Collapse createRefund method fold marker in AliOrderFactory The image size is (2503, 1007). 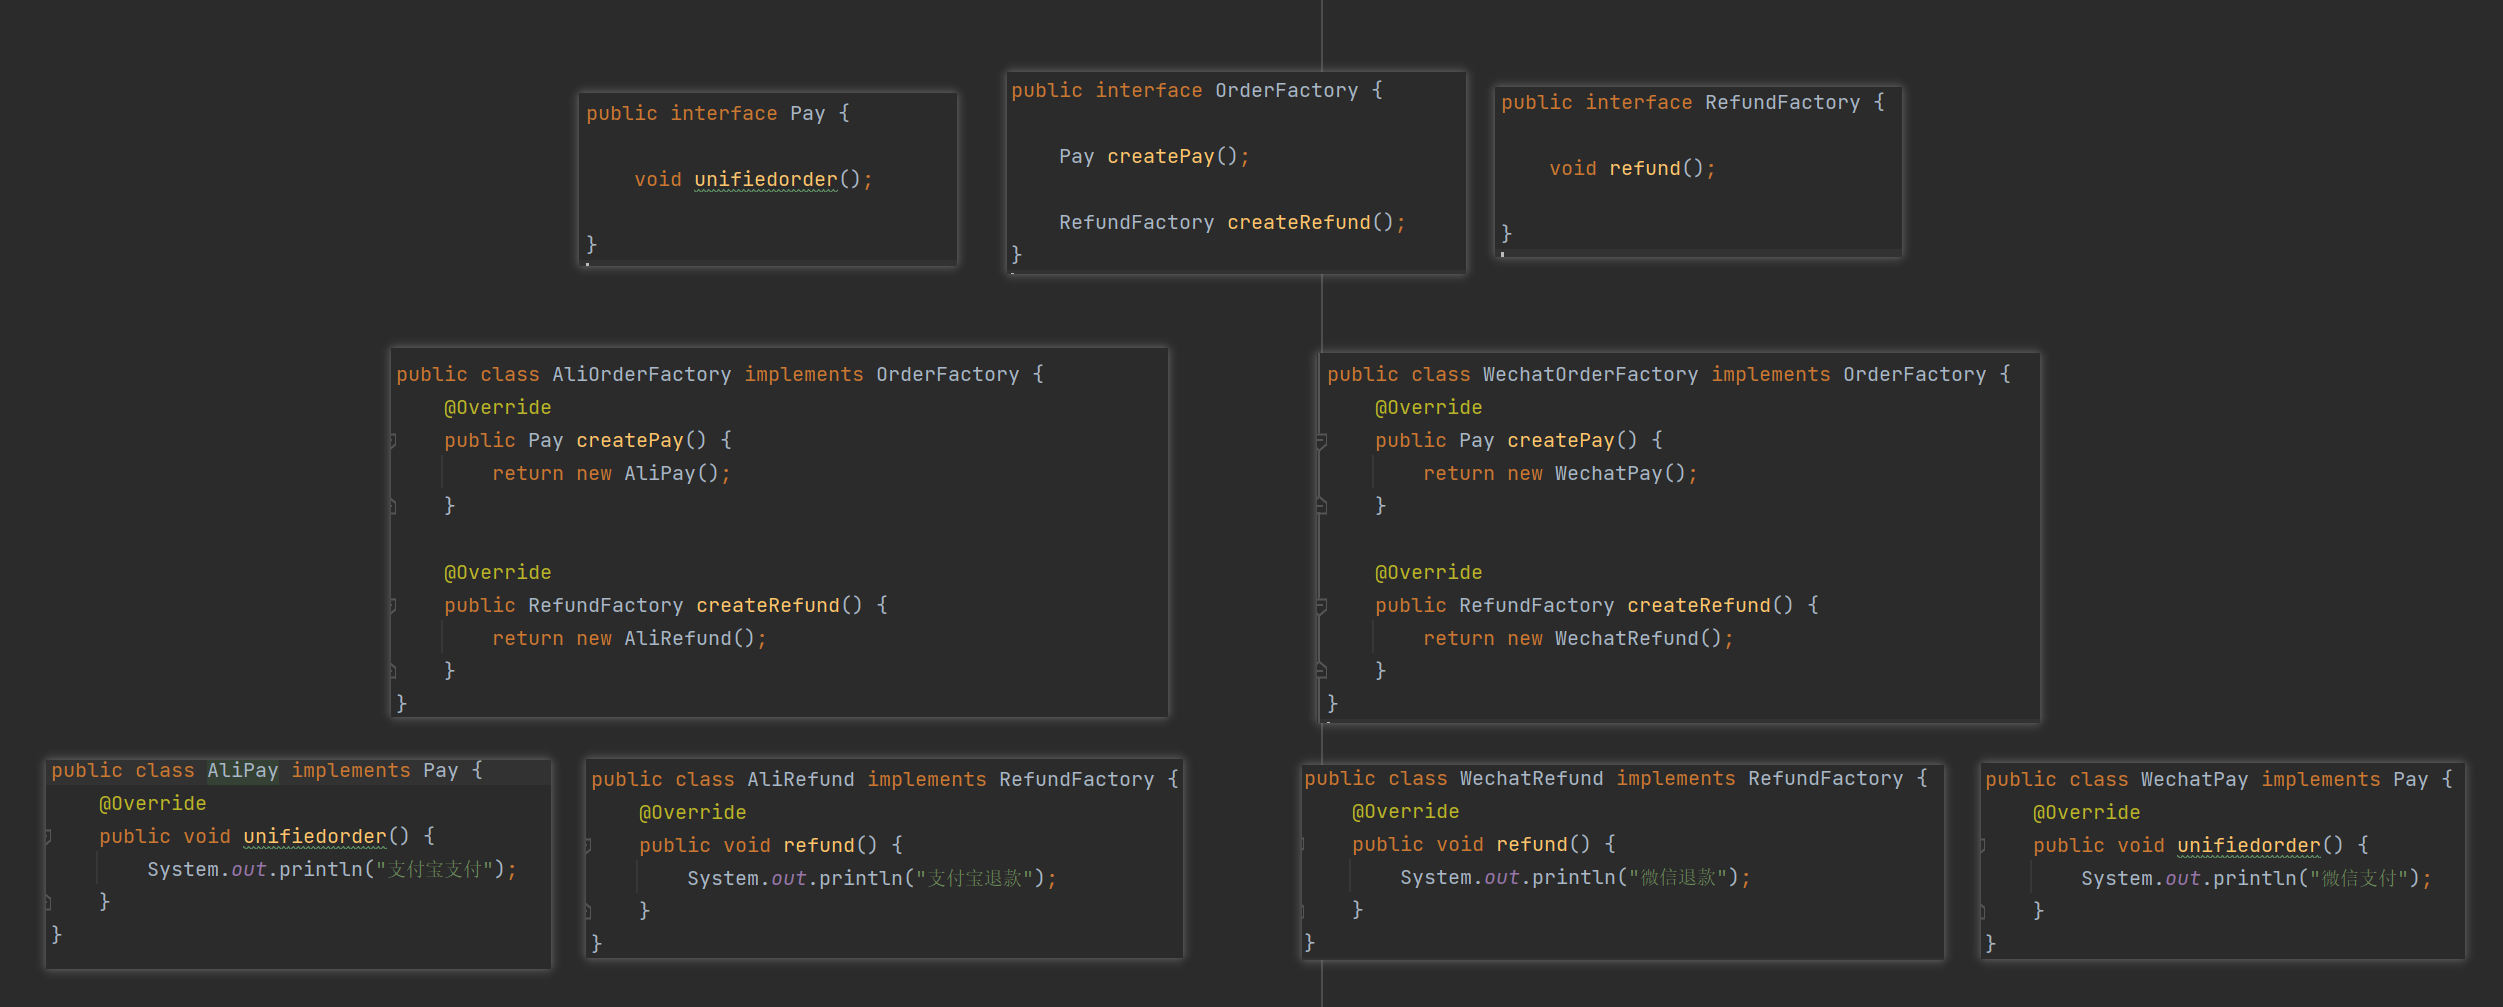coord(393,606)
